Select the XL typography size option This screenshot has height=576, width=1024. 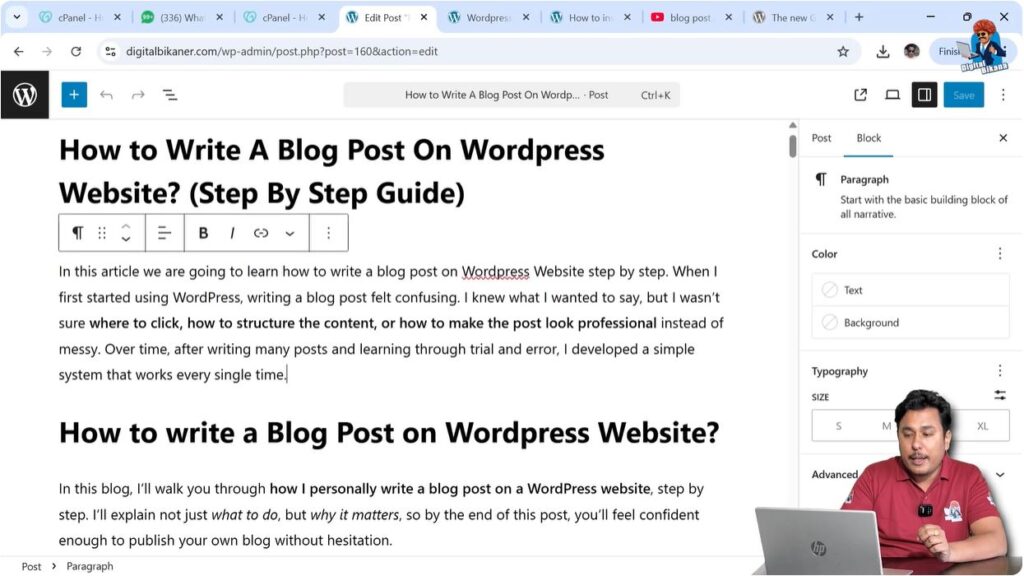pyautogui.click(x=983, y=425)
